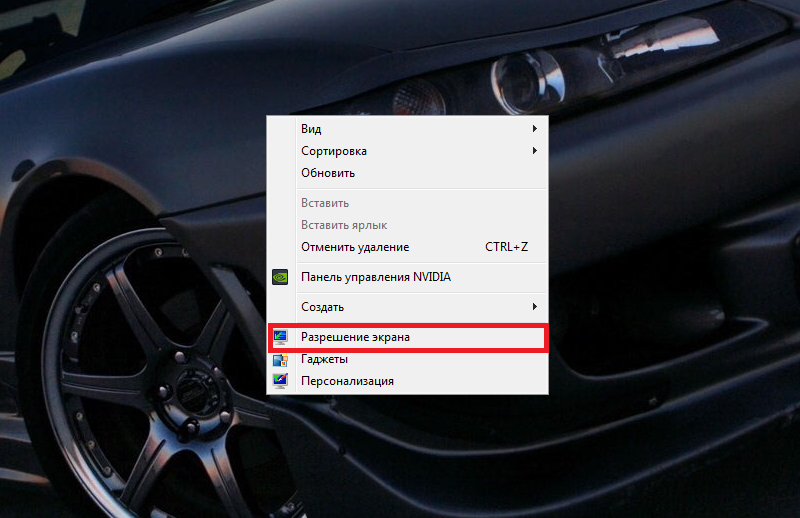Click the Персонализация icon

coord(281,381)
